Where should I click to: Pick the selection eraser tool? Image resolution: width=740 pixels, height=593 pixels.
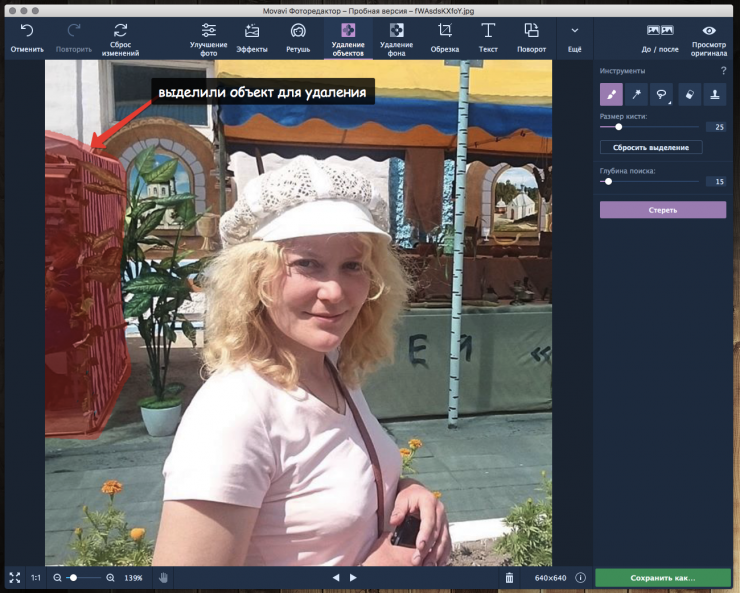pos(689,94)
